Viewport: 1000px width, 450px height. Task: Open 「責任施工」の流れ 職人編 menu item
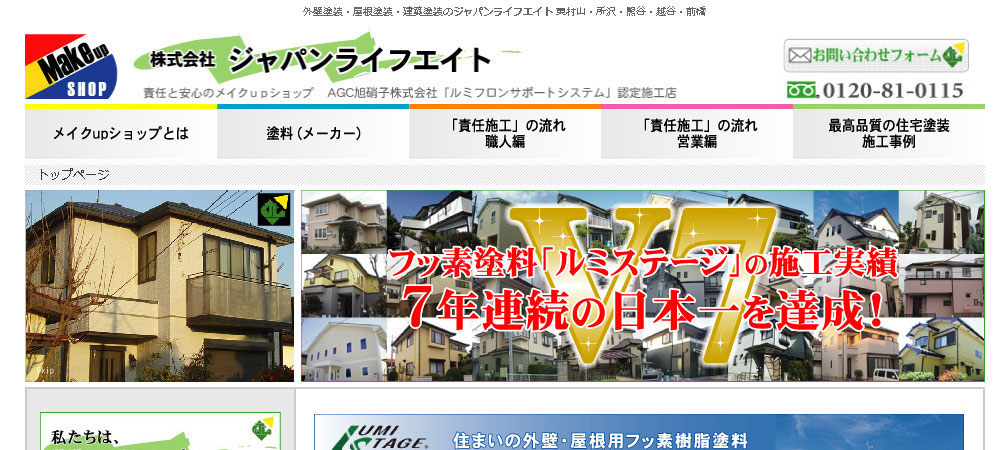[x=505, y=133]
